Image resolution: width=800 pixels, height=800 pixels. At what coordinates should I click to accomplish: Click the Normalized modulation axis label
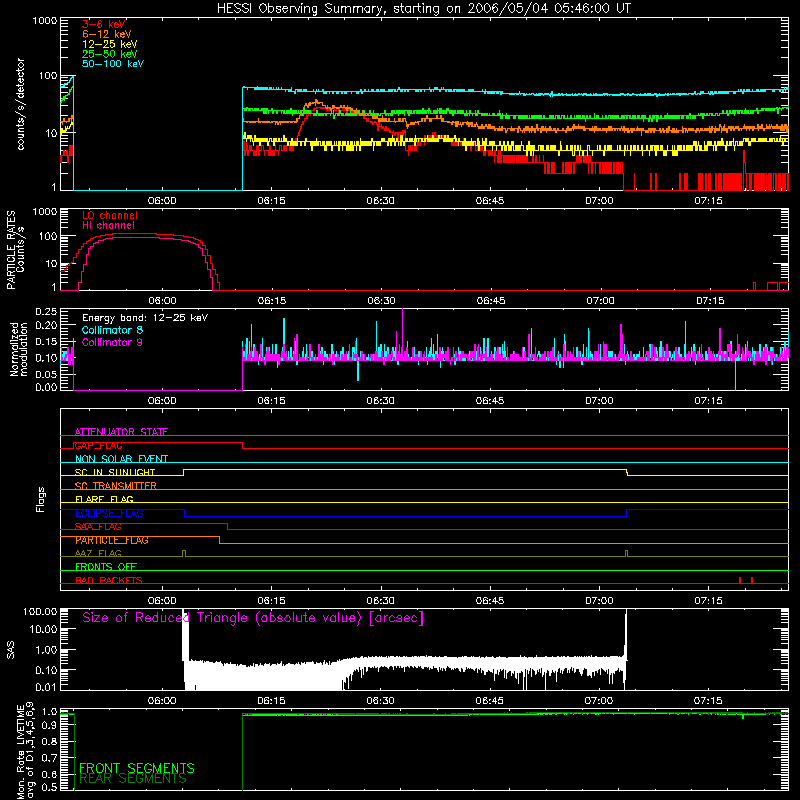(19, 349)
